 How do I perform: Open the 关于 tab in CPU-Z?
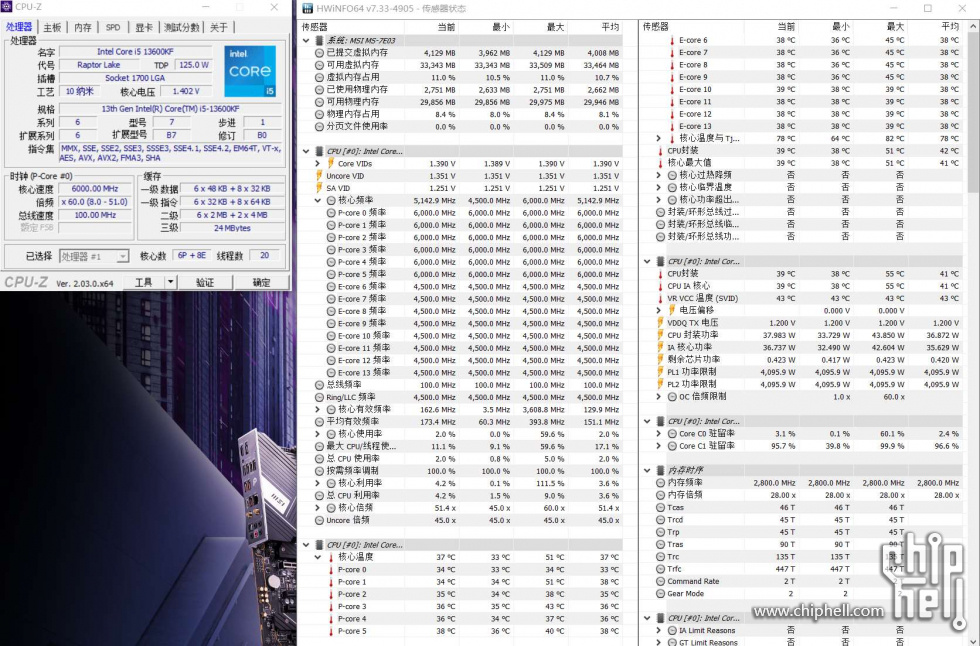219,27
